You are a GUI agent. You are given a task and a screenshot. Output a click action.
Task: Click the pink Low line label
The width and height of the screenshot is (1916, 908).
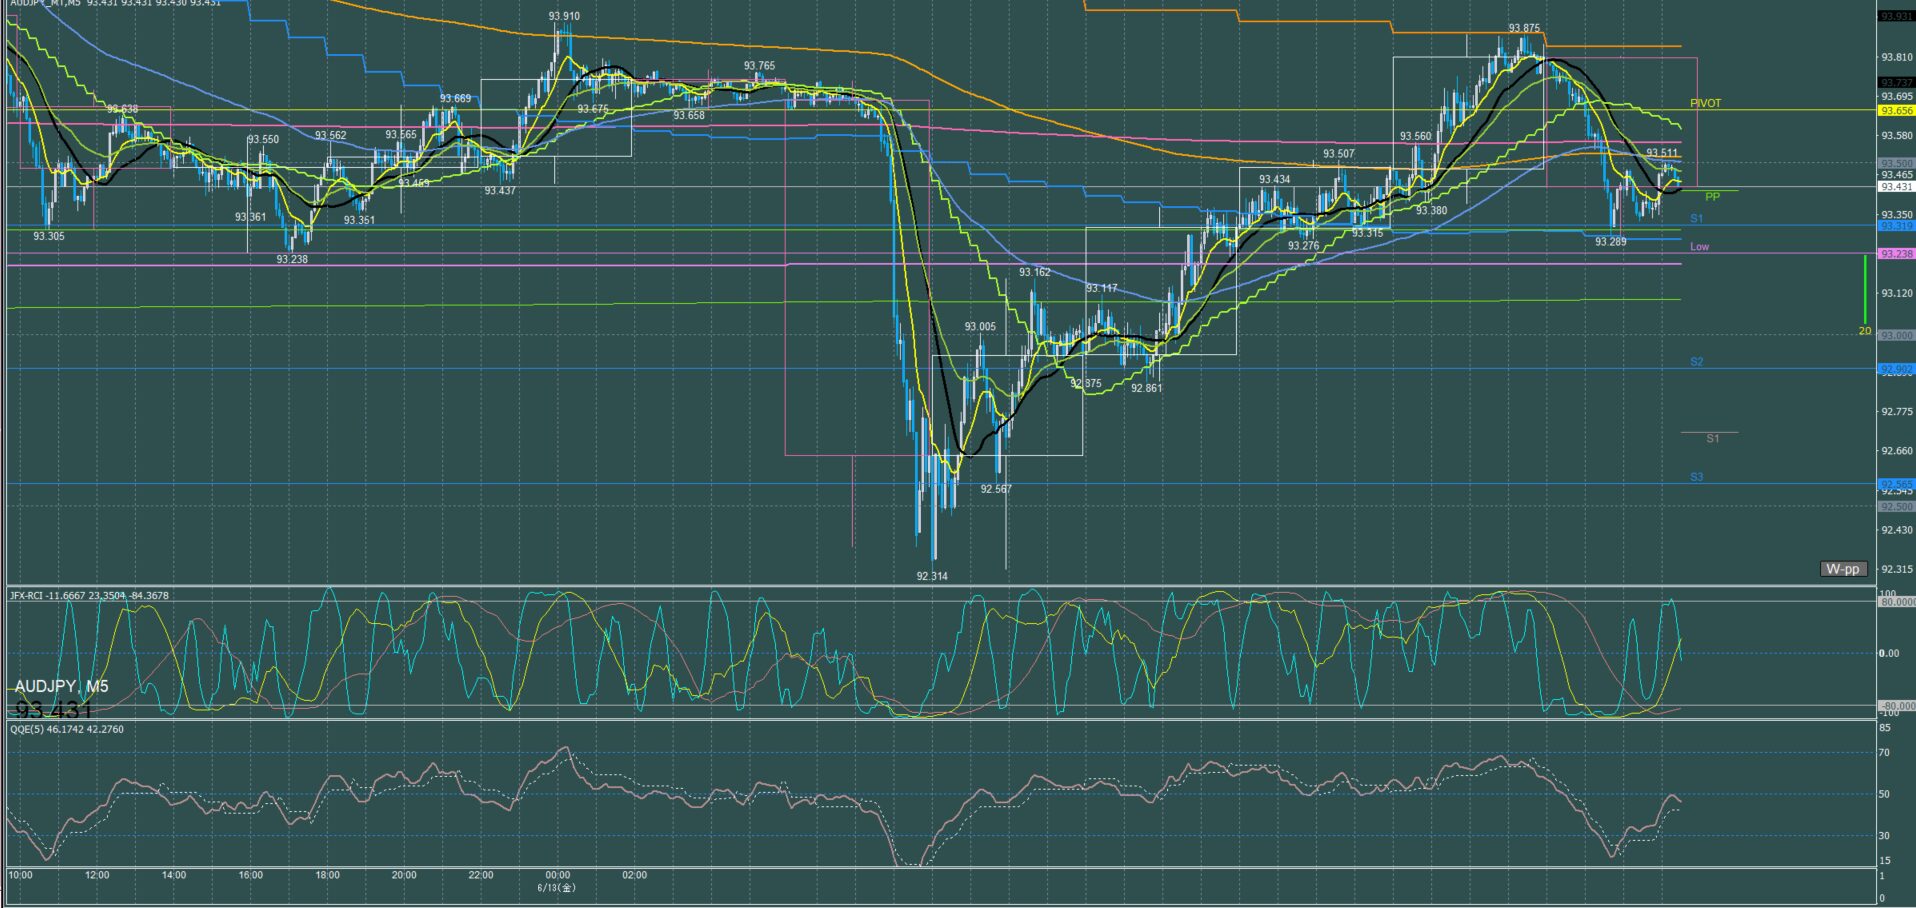click(x=1699, y=247)
